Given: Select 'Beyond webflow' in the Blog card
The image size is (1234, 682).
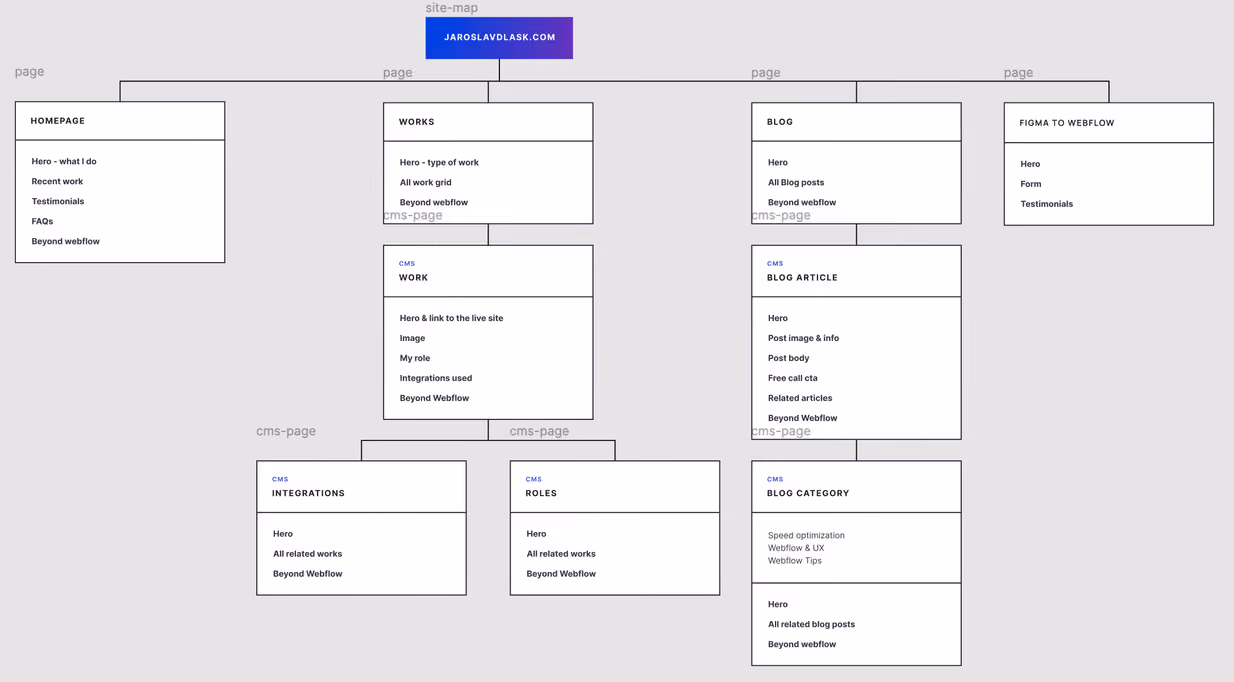Looking at the screenshot, I should pos(802,202).
